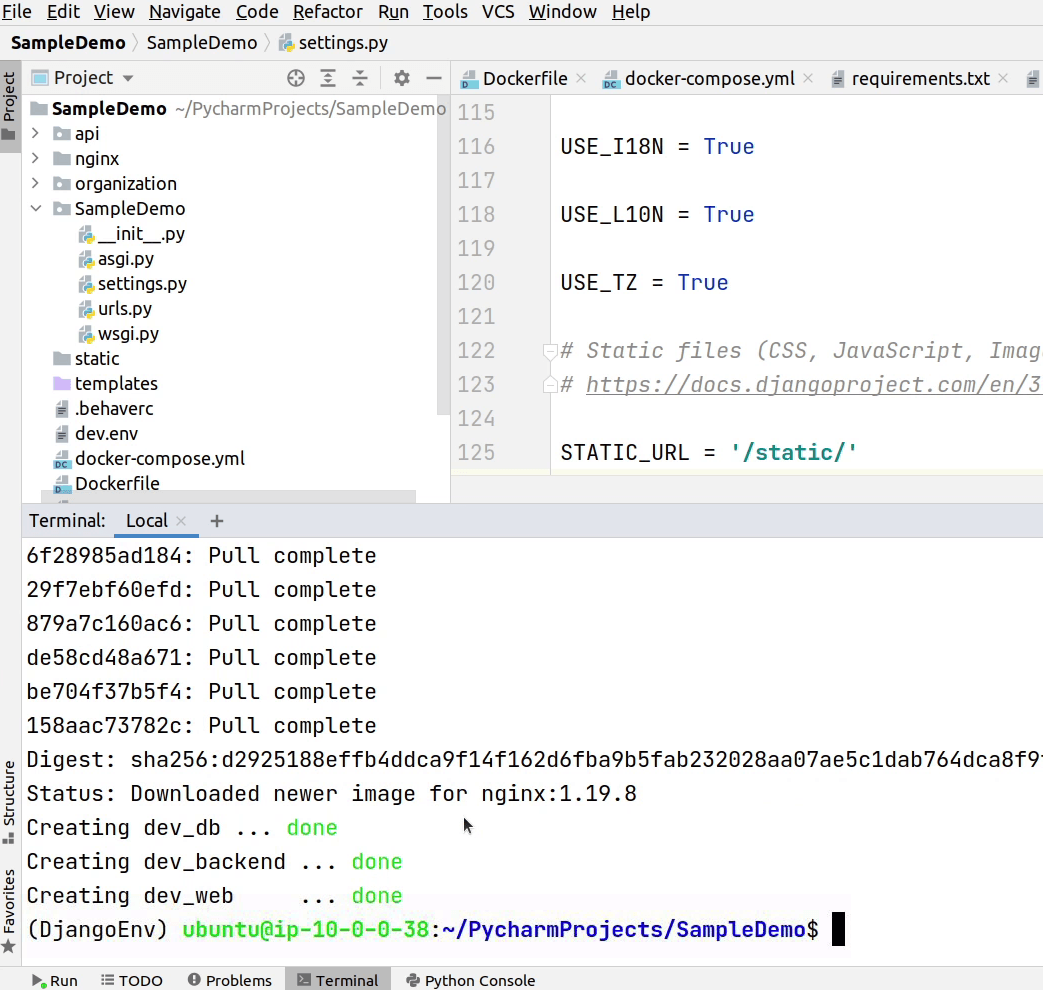
Task: Close the Local terminal tab
Action: coord(181,520)
